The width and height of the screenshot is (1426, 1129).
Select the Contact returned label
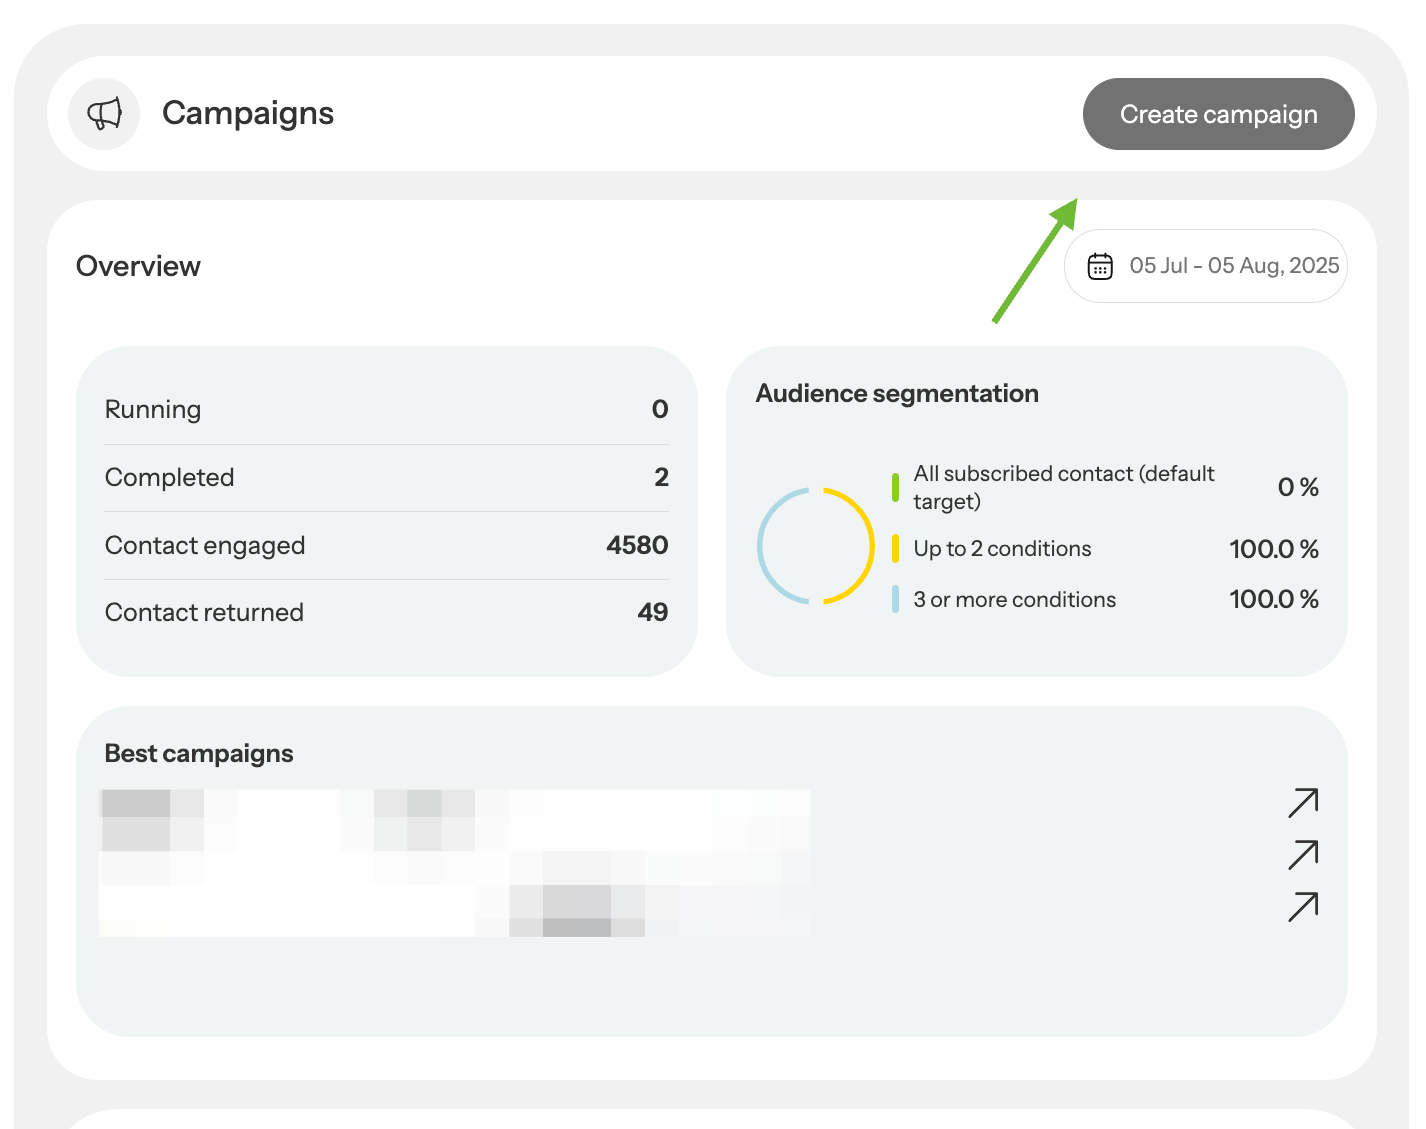[x=204, y=612]
